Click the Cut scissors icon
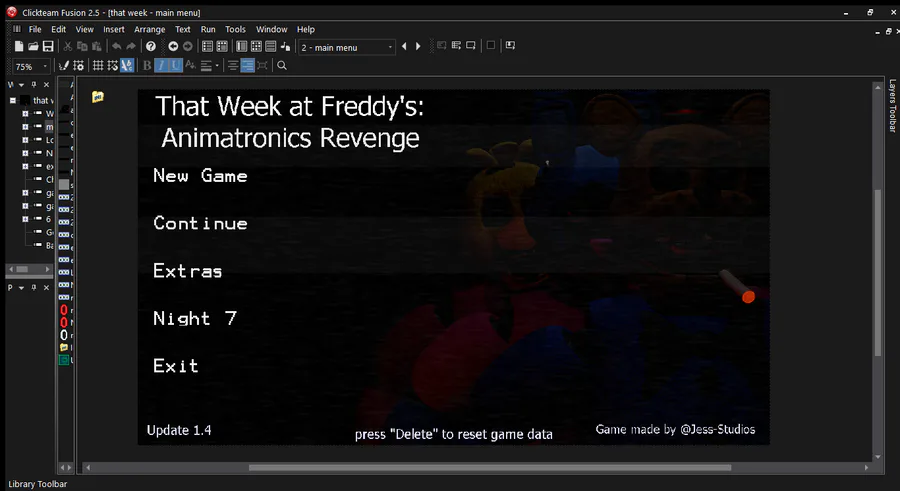Image resolution: width=900 pixels, height=491 pixels. tap(68, 47)
